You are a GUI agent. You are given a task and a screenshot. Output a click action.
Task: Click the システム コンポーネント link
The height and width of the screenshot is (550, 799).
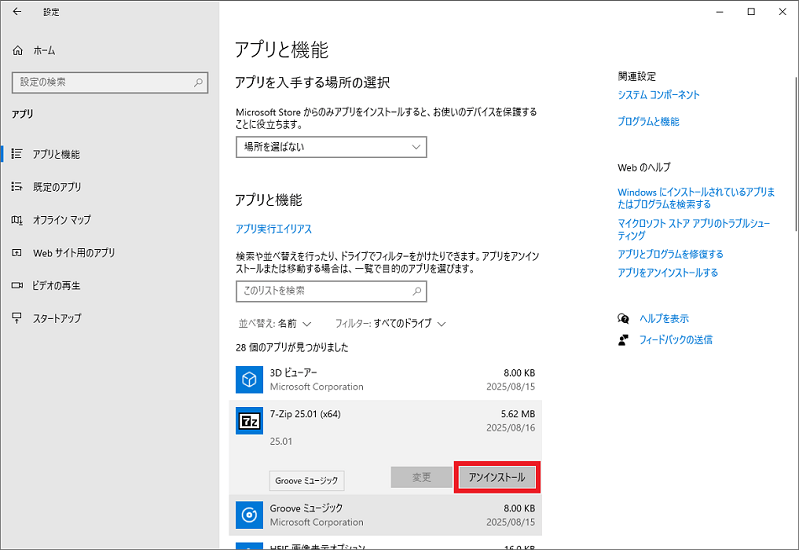[658, 95]
